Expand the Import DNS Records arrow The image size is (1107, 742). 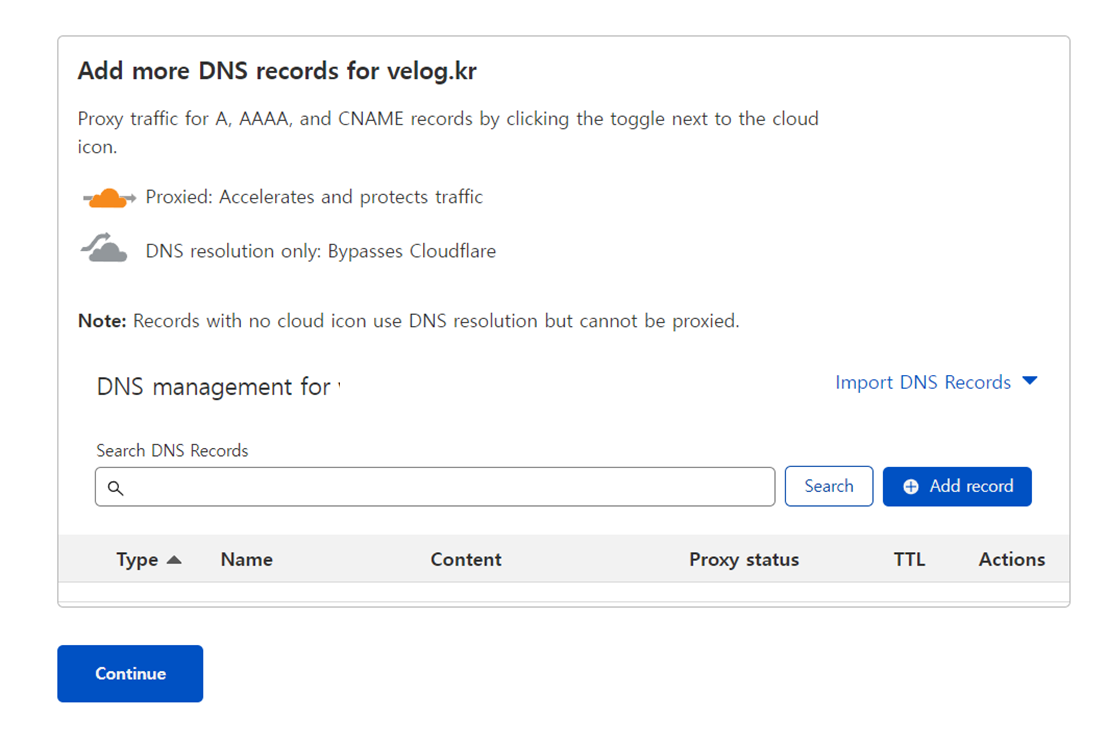[1029, 381]
